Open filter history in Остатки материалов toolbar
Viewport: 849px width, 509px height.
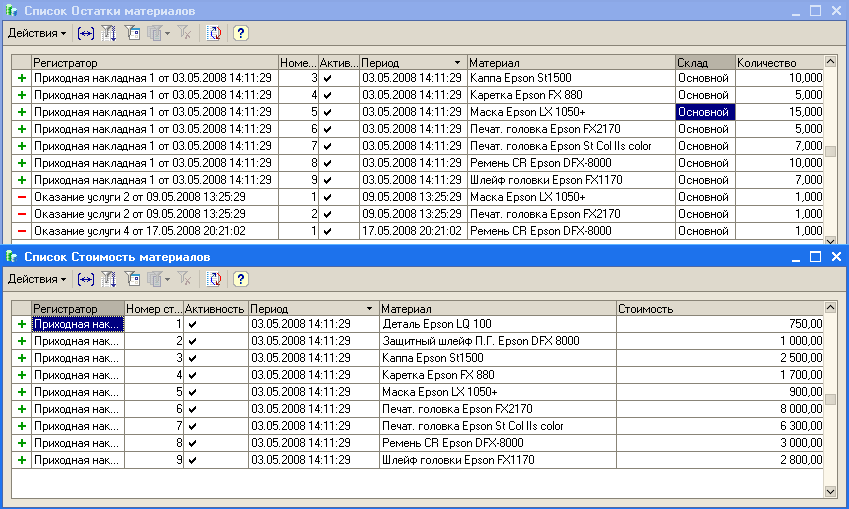click(x=158, y=34)
